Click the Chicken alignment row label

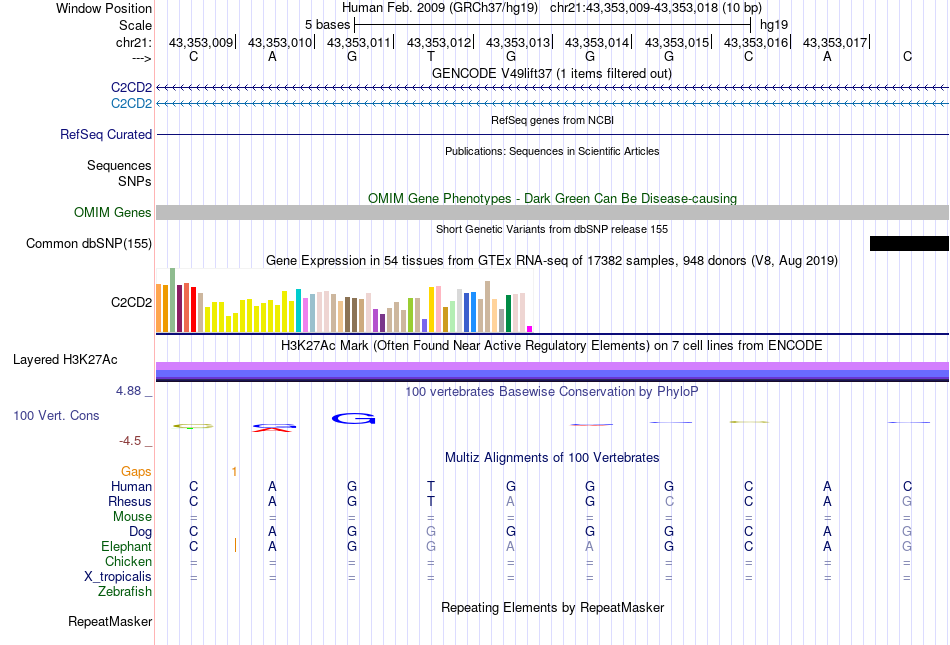coord(128,561)
